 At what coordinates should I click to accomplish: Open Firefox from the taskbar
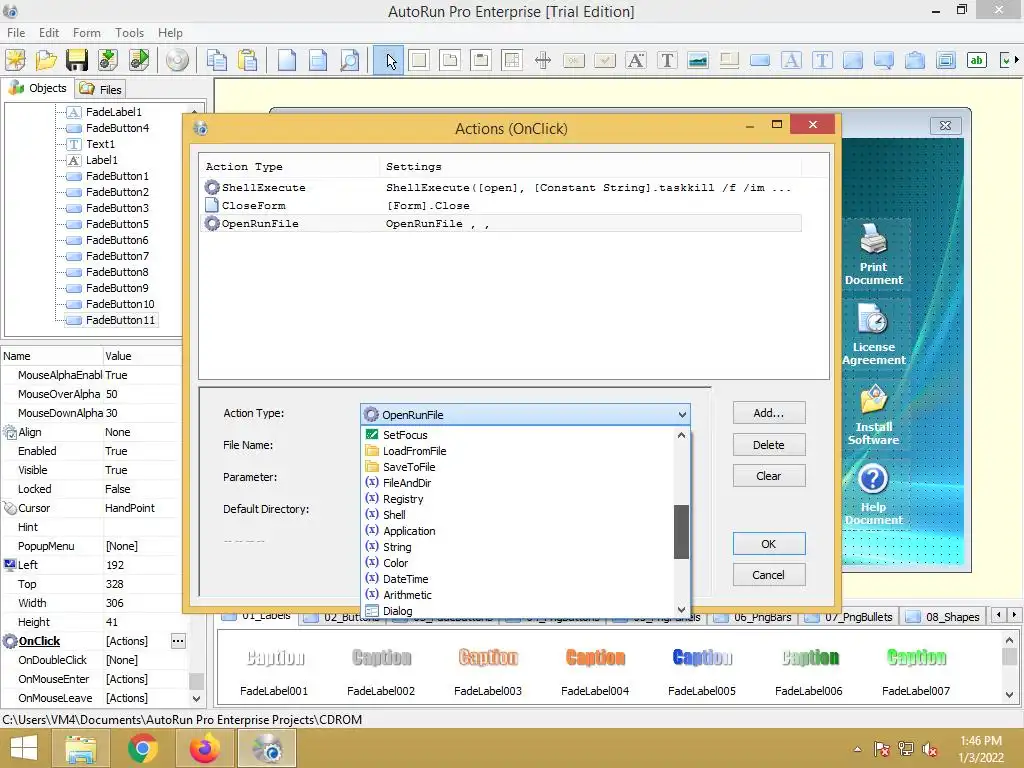pos(204,748)
